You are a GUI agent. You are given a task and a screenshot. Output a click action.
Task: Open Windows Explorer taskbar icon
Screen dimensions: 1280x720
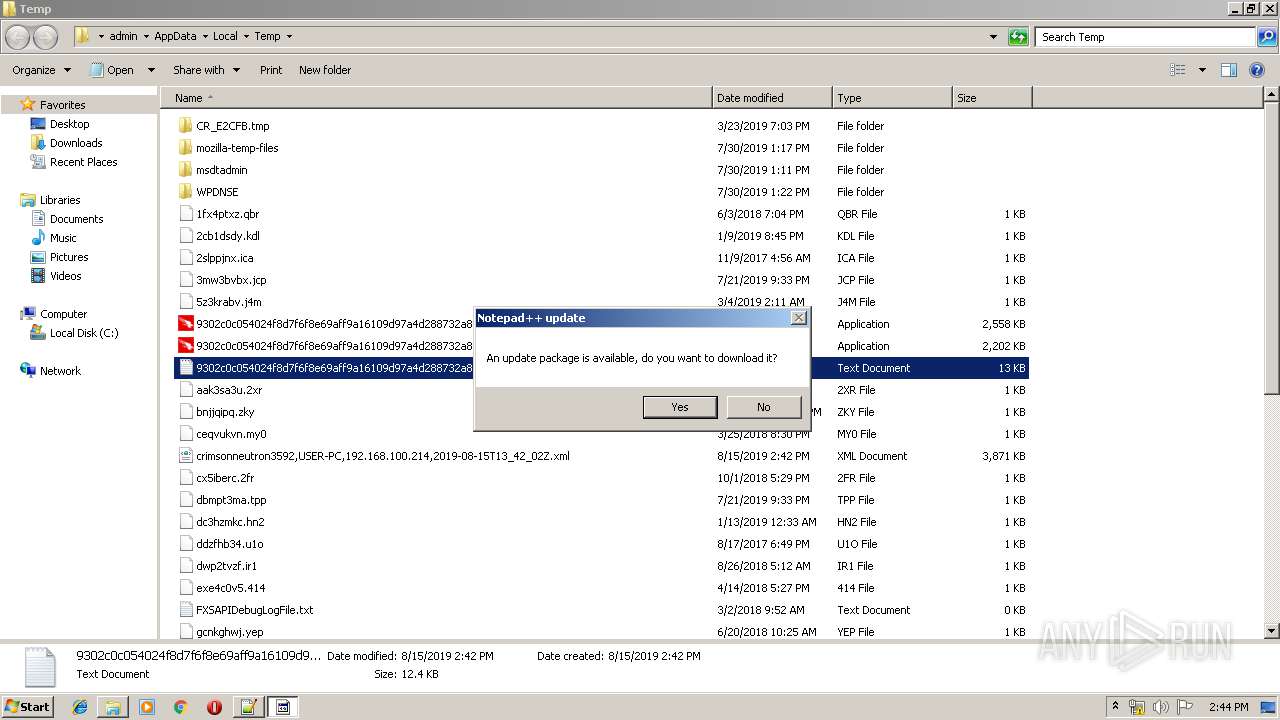click(113, 707)
